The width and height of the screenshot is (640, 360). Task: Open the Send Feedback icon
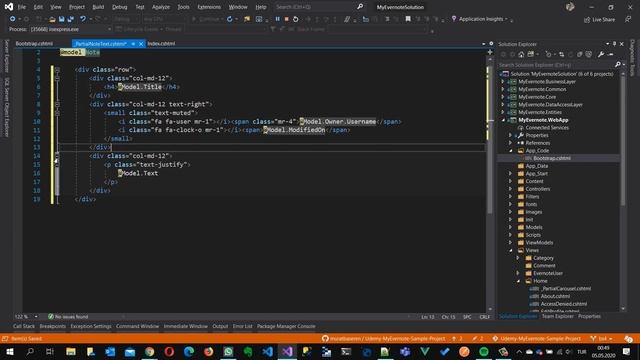tap(628, 20)
